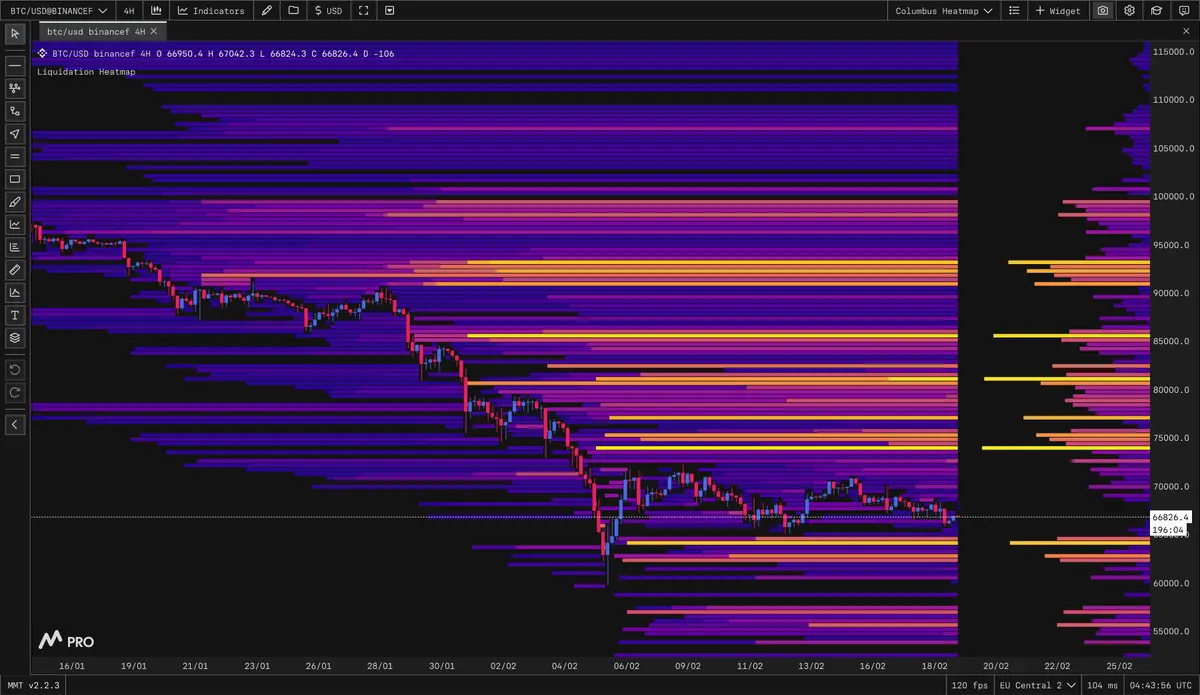Image resolution: width=1200 pixels, height=695 pixels.
Task: Click the Liquidation Heatmap indicator label
Action: pyautogui.click(x=86, y=72)
